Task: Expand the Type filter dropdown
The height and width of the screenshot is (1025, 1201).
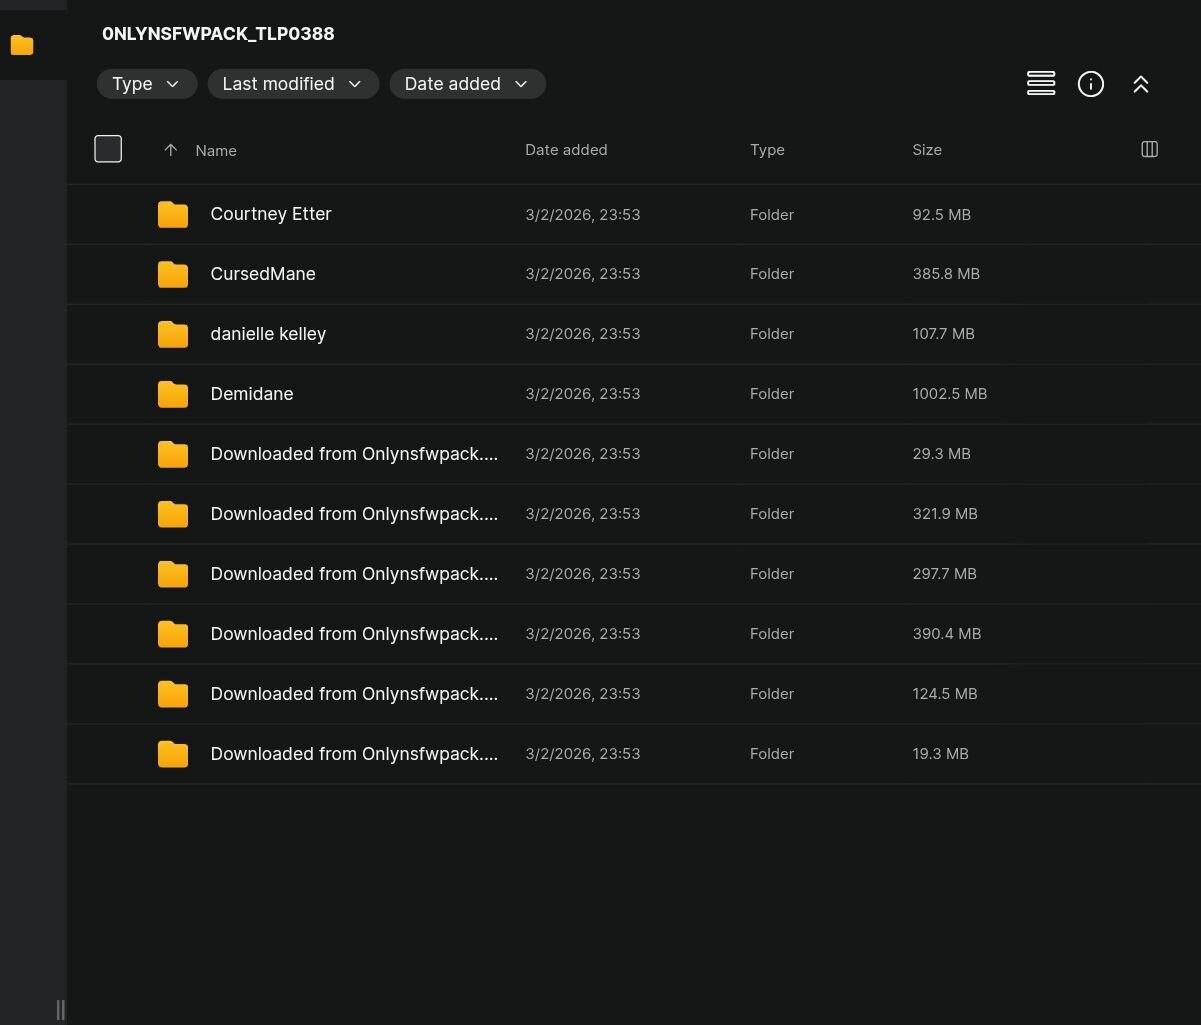Action: (146, 84)
